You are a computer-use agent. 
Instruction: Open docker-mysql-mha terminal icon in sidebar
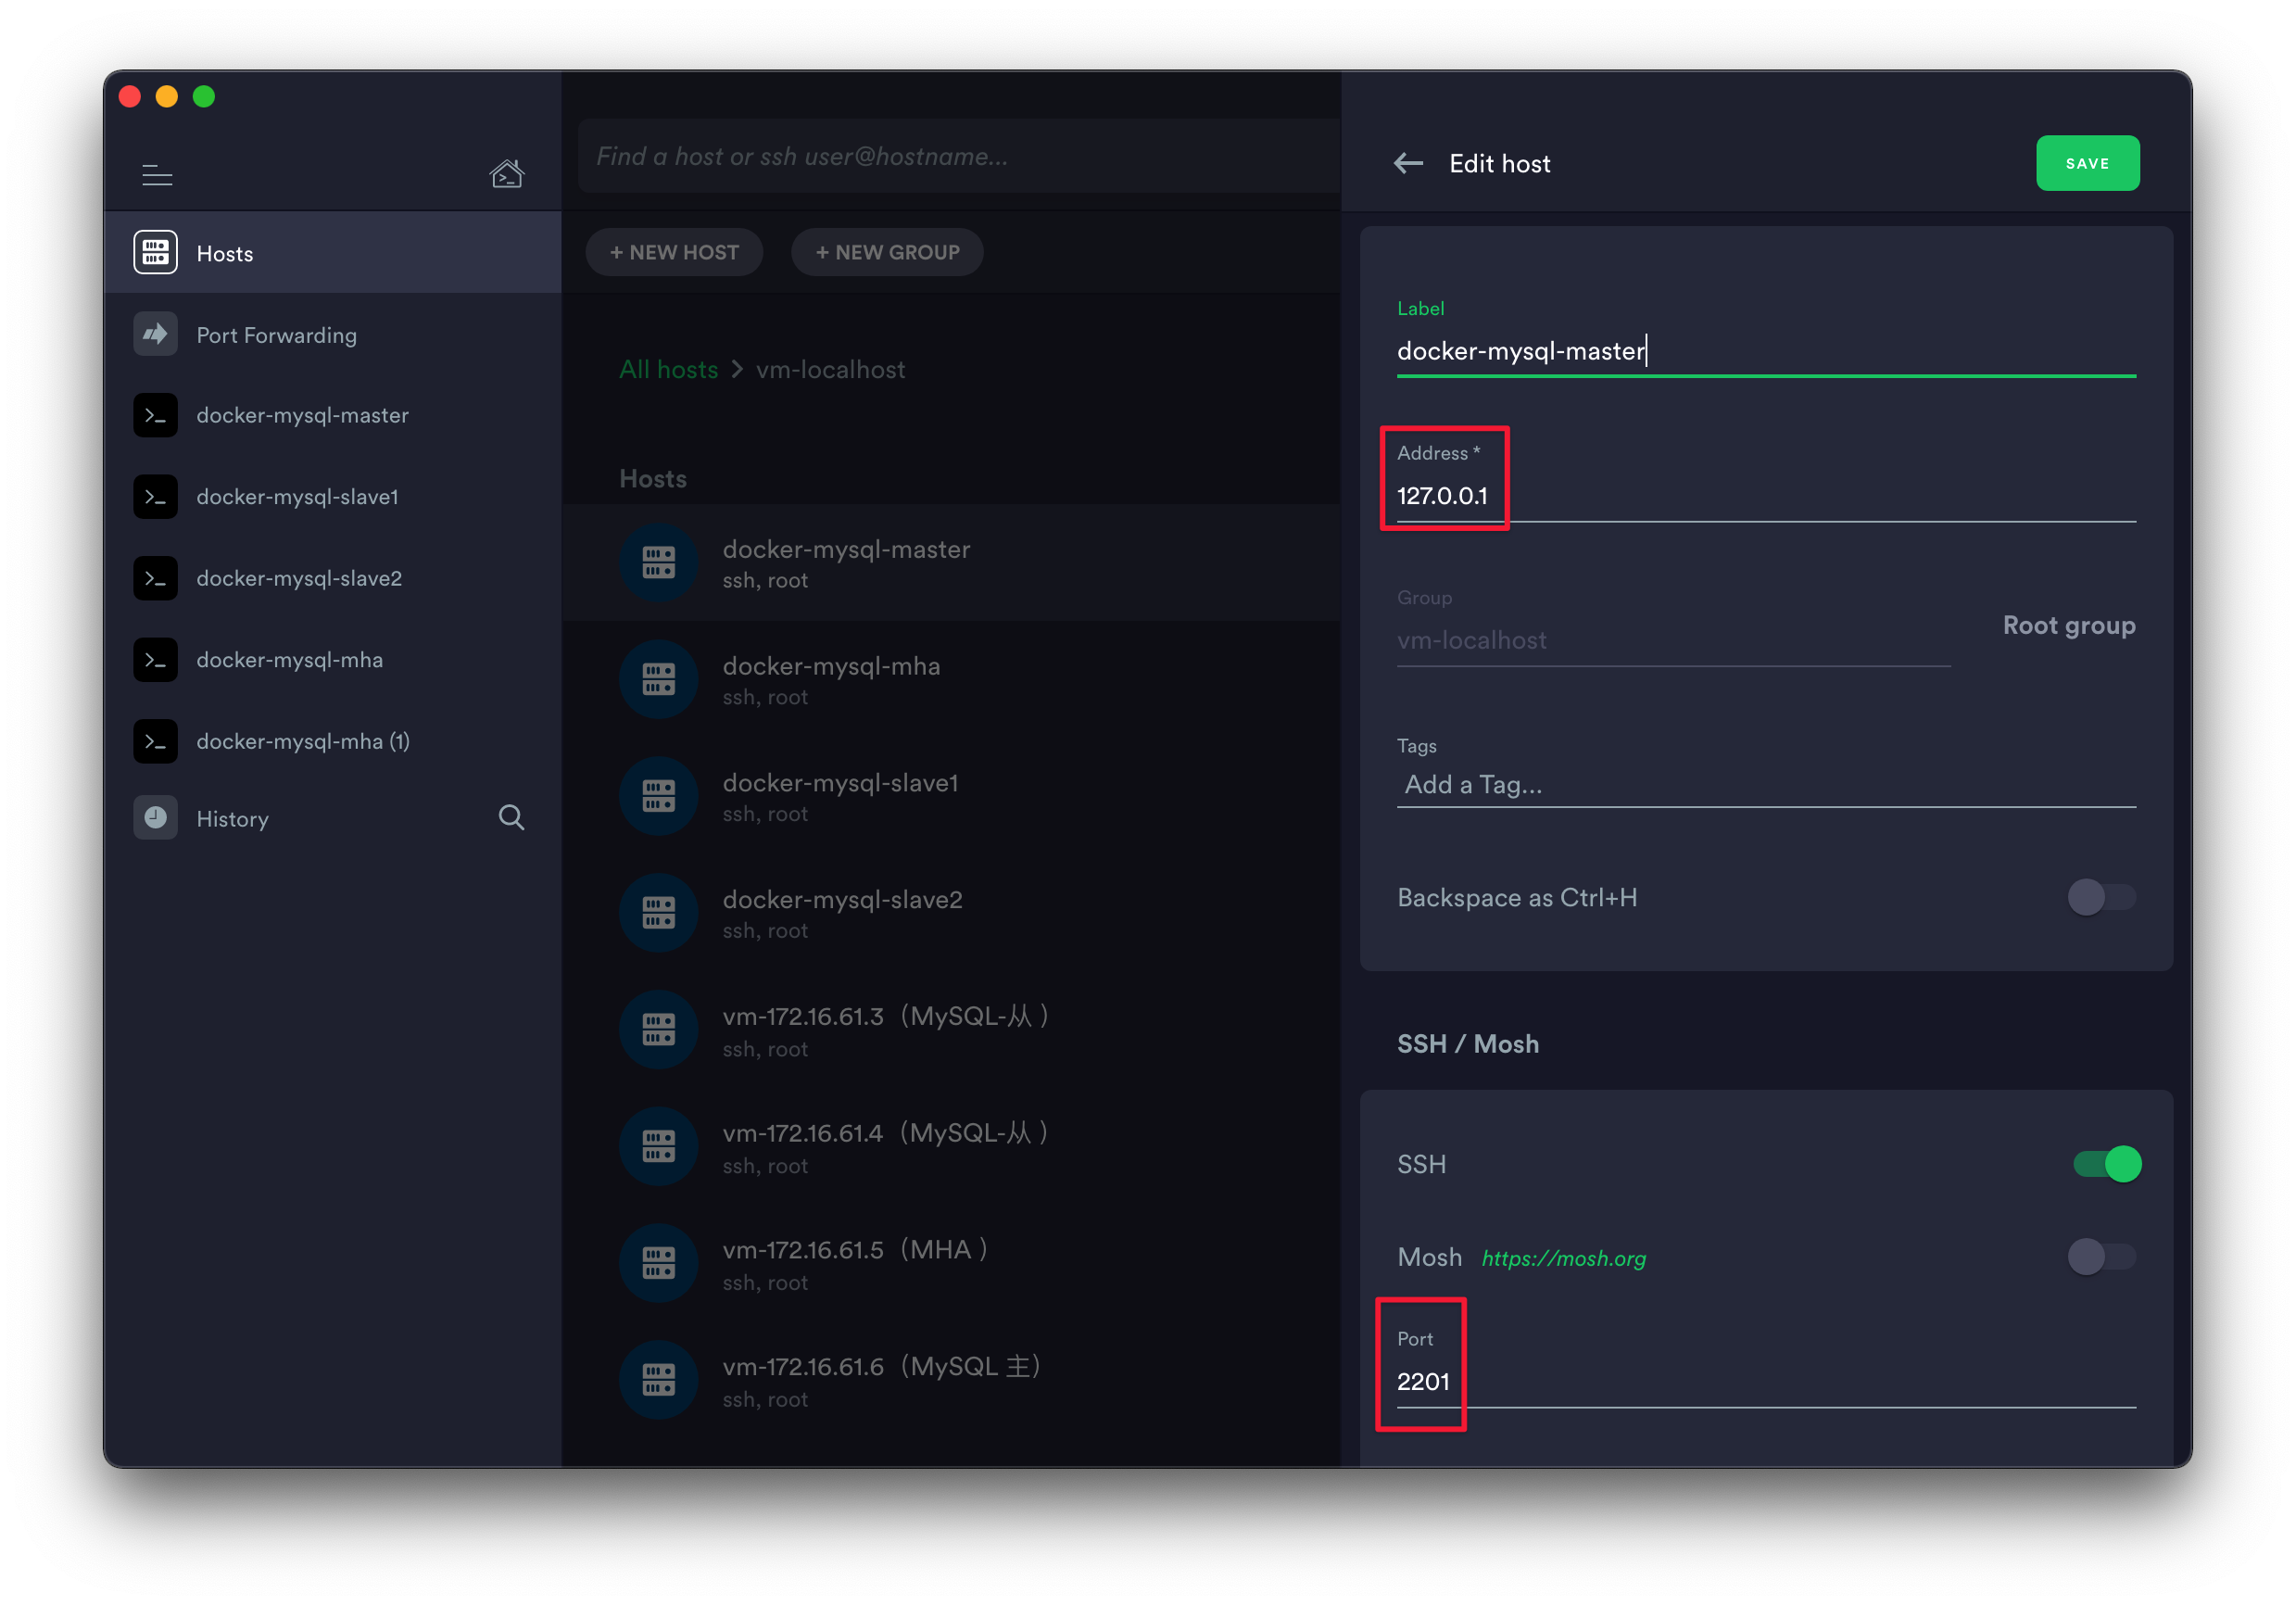tap(155, 660)
